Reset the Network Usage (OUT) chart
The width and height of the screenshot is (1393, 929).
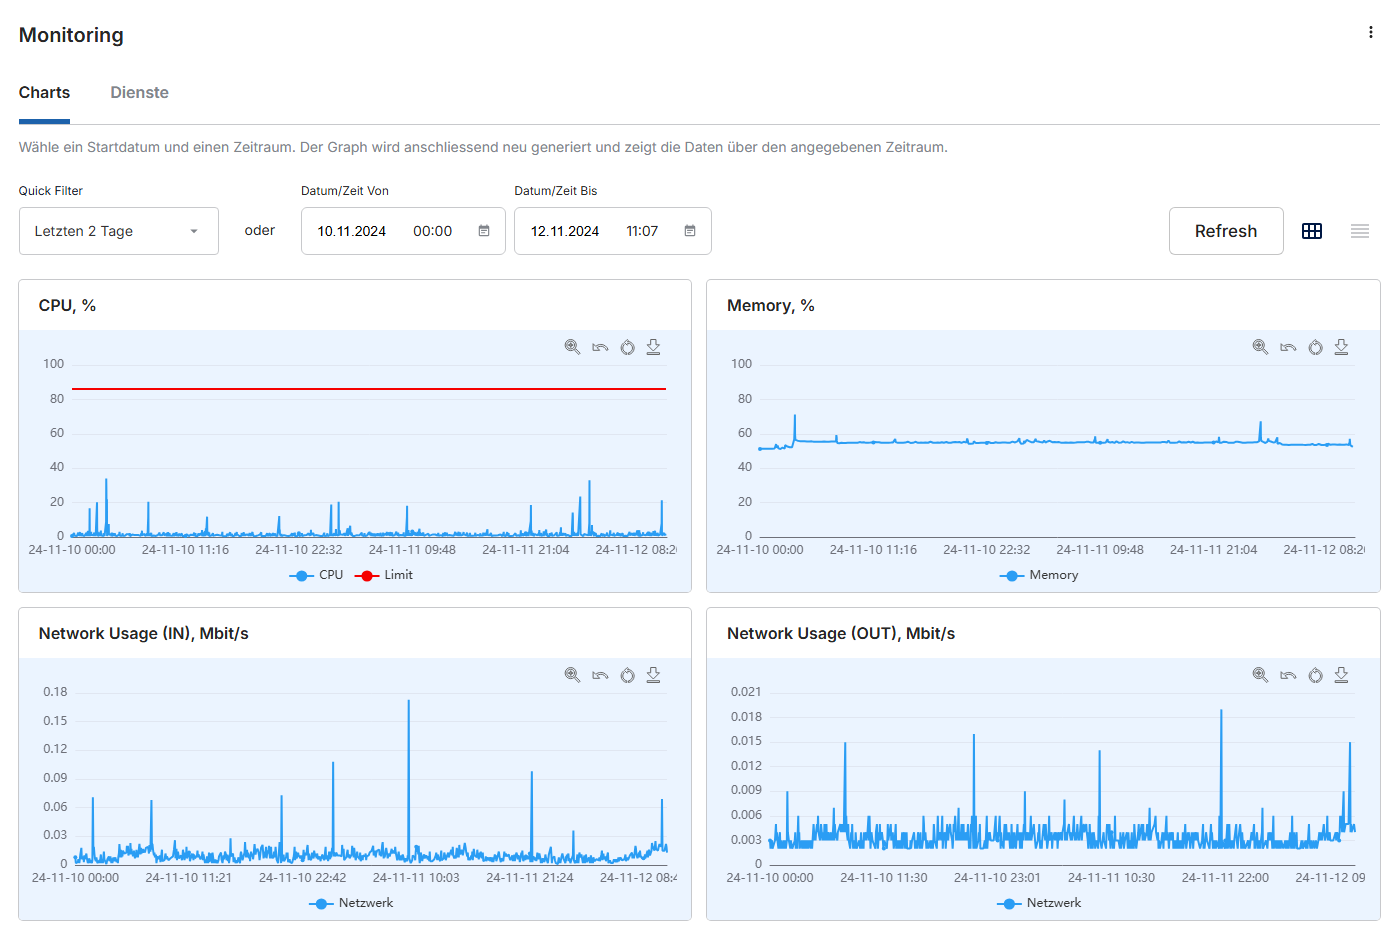[1315, 675]
